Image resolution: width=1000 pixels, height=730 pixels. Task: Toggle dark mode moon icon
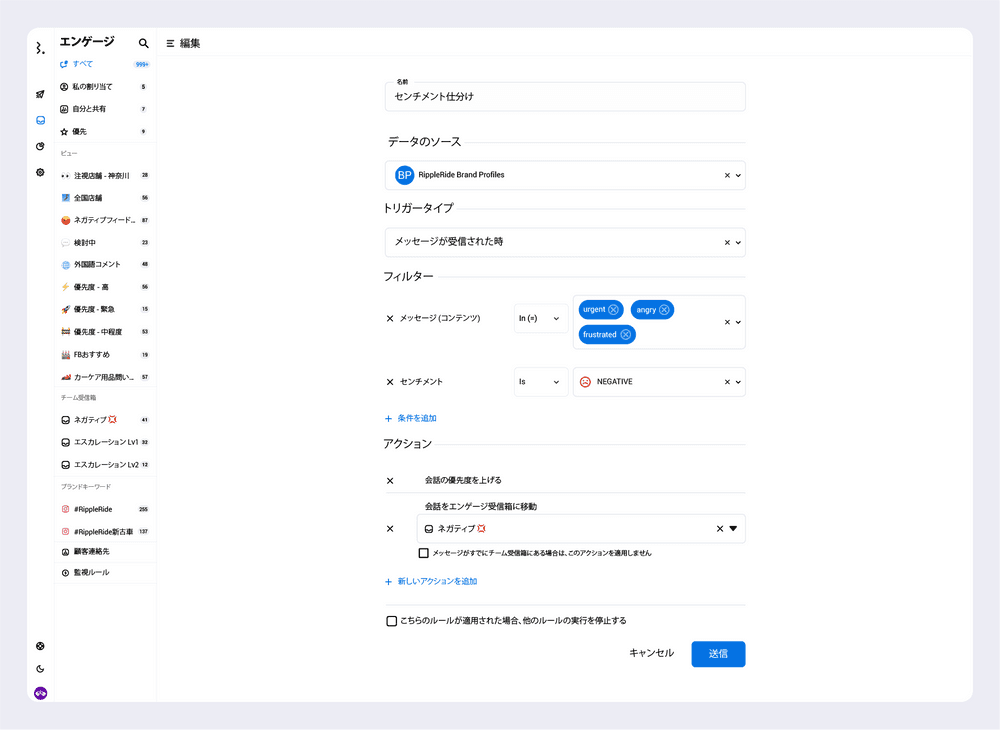(x=40, y=669)
